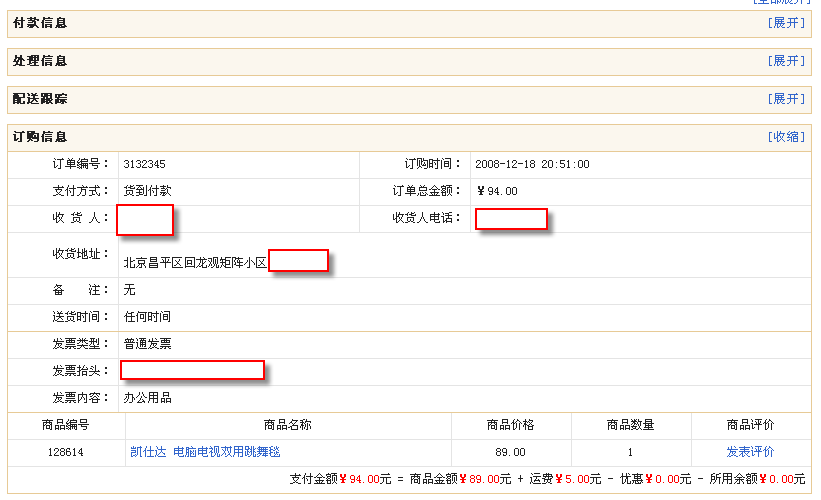Click the redacted 收货人电话 box
821x500 pixels.
[511, 219]
